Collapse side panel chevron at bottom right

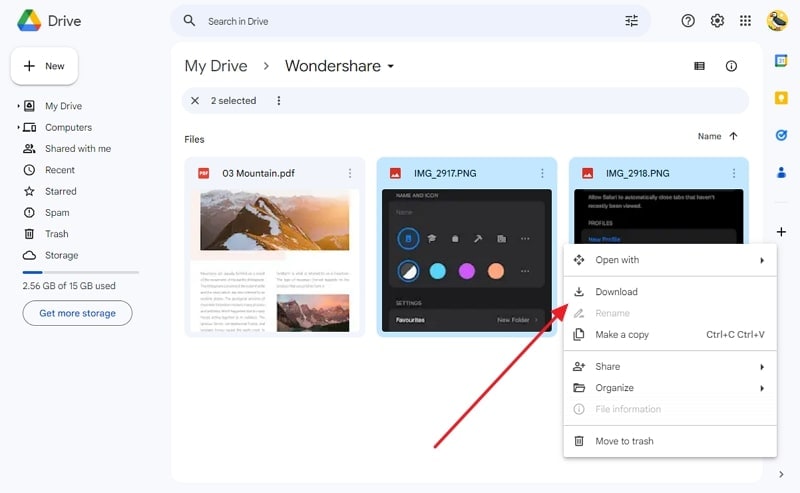click(781, 474)
